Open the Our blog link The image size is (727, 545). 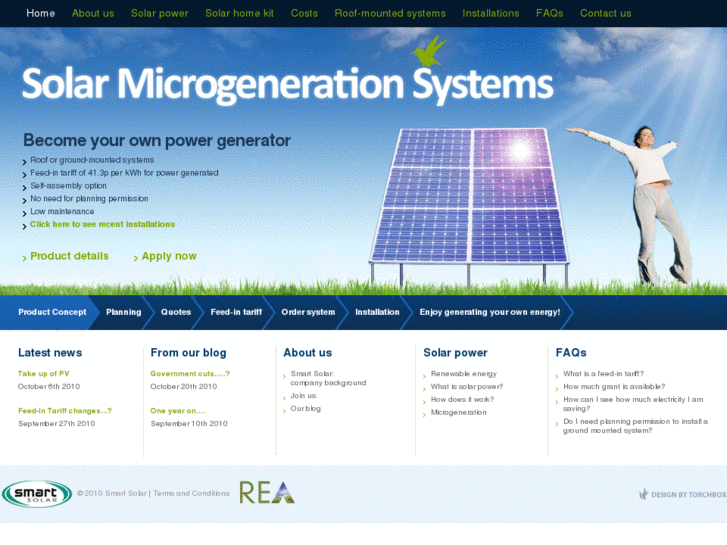pyautogui.click(x=306, y=409)
